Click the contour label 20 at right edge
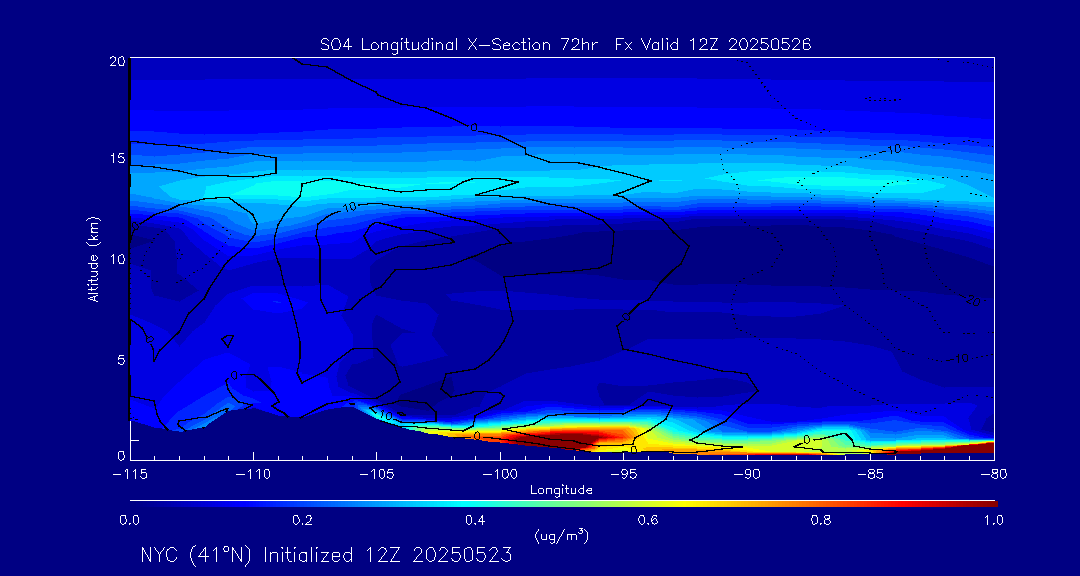This screenshot has height=576, width=1080. pyautogui.click(x=973, y=301)
